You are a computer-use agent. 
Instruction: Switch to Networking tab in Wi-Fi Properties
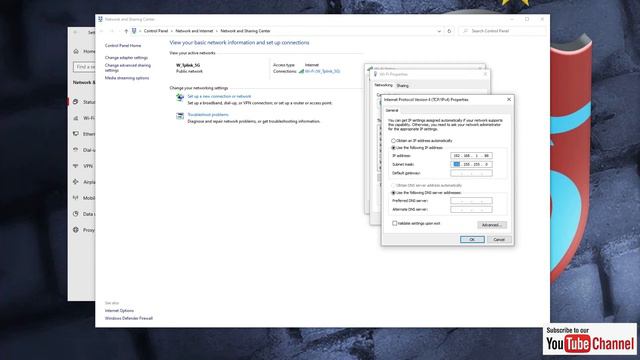tap(383, 85)
